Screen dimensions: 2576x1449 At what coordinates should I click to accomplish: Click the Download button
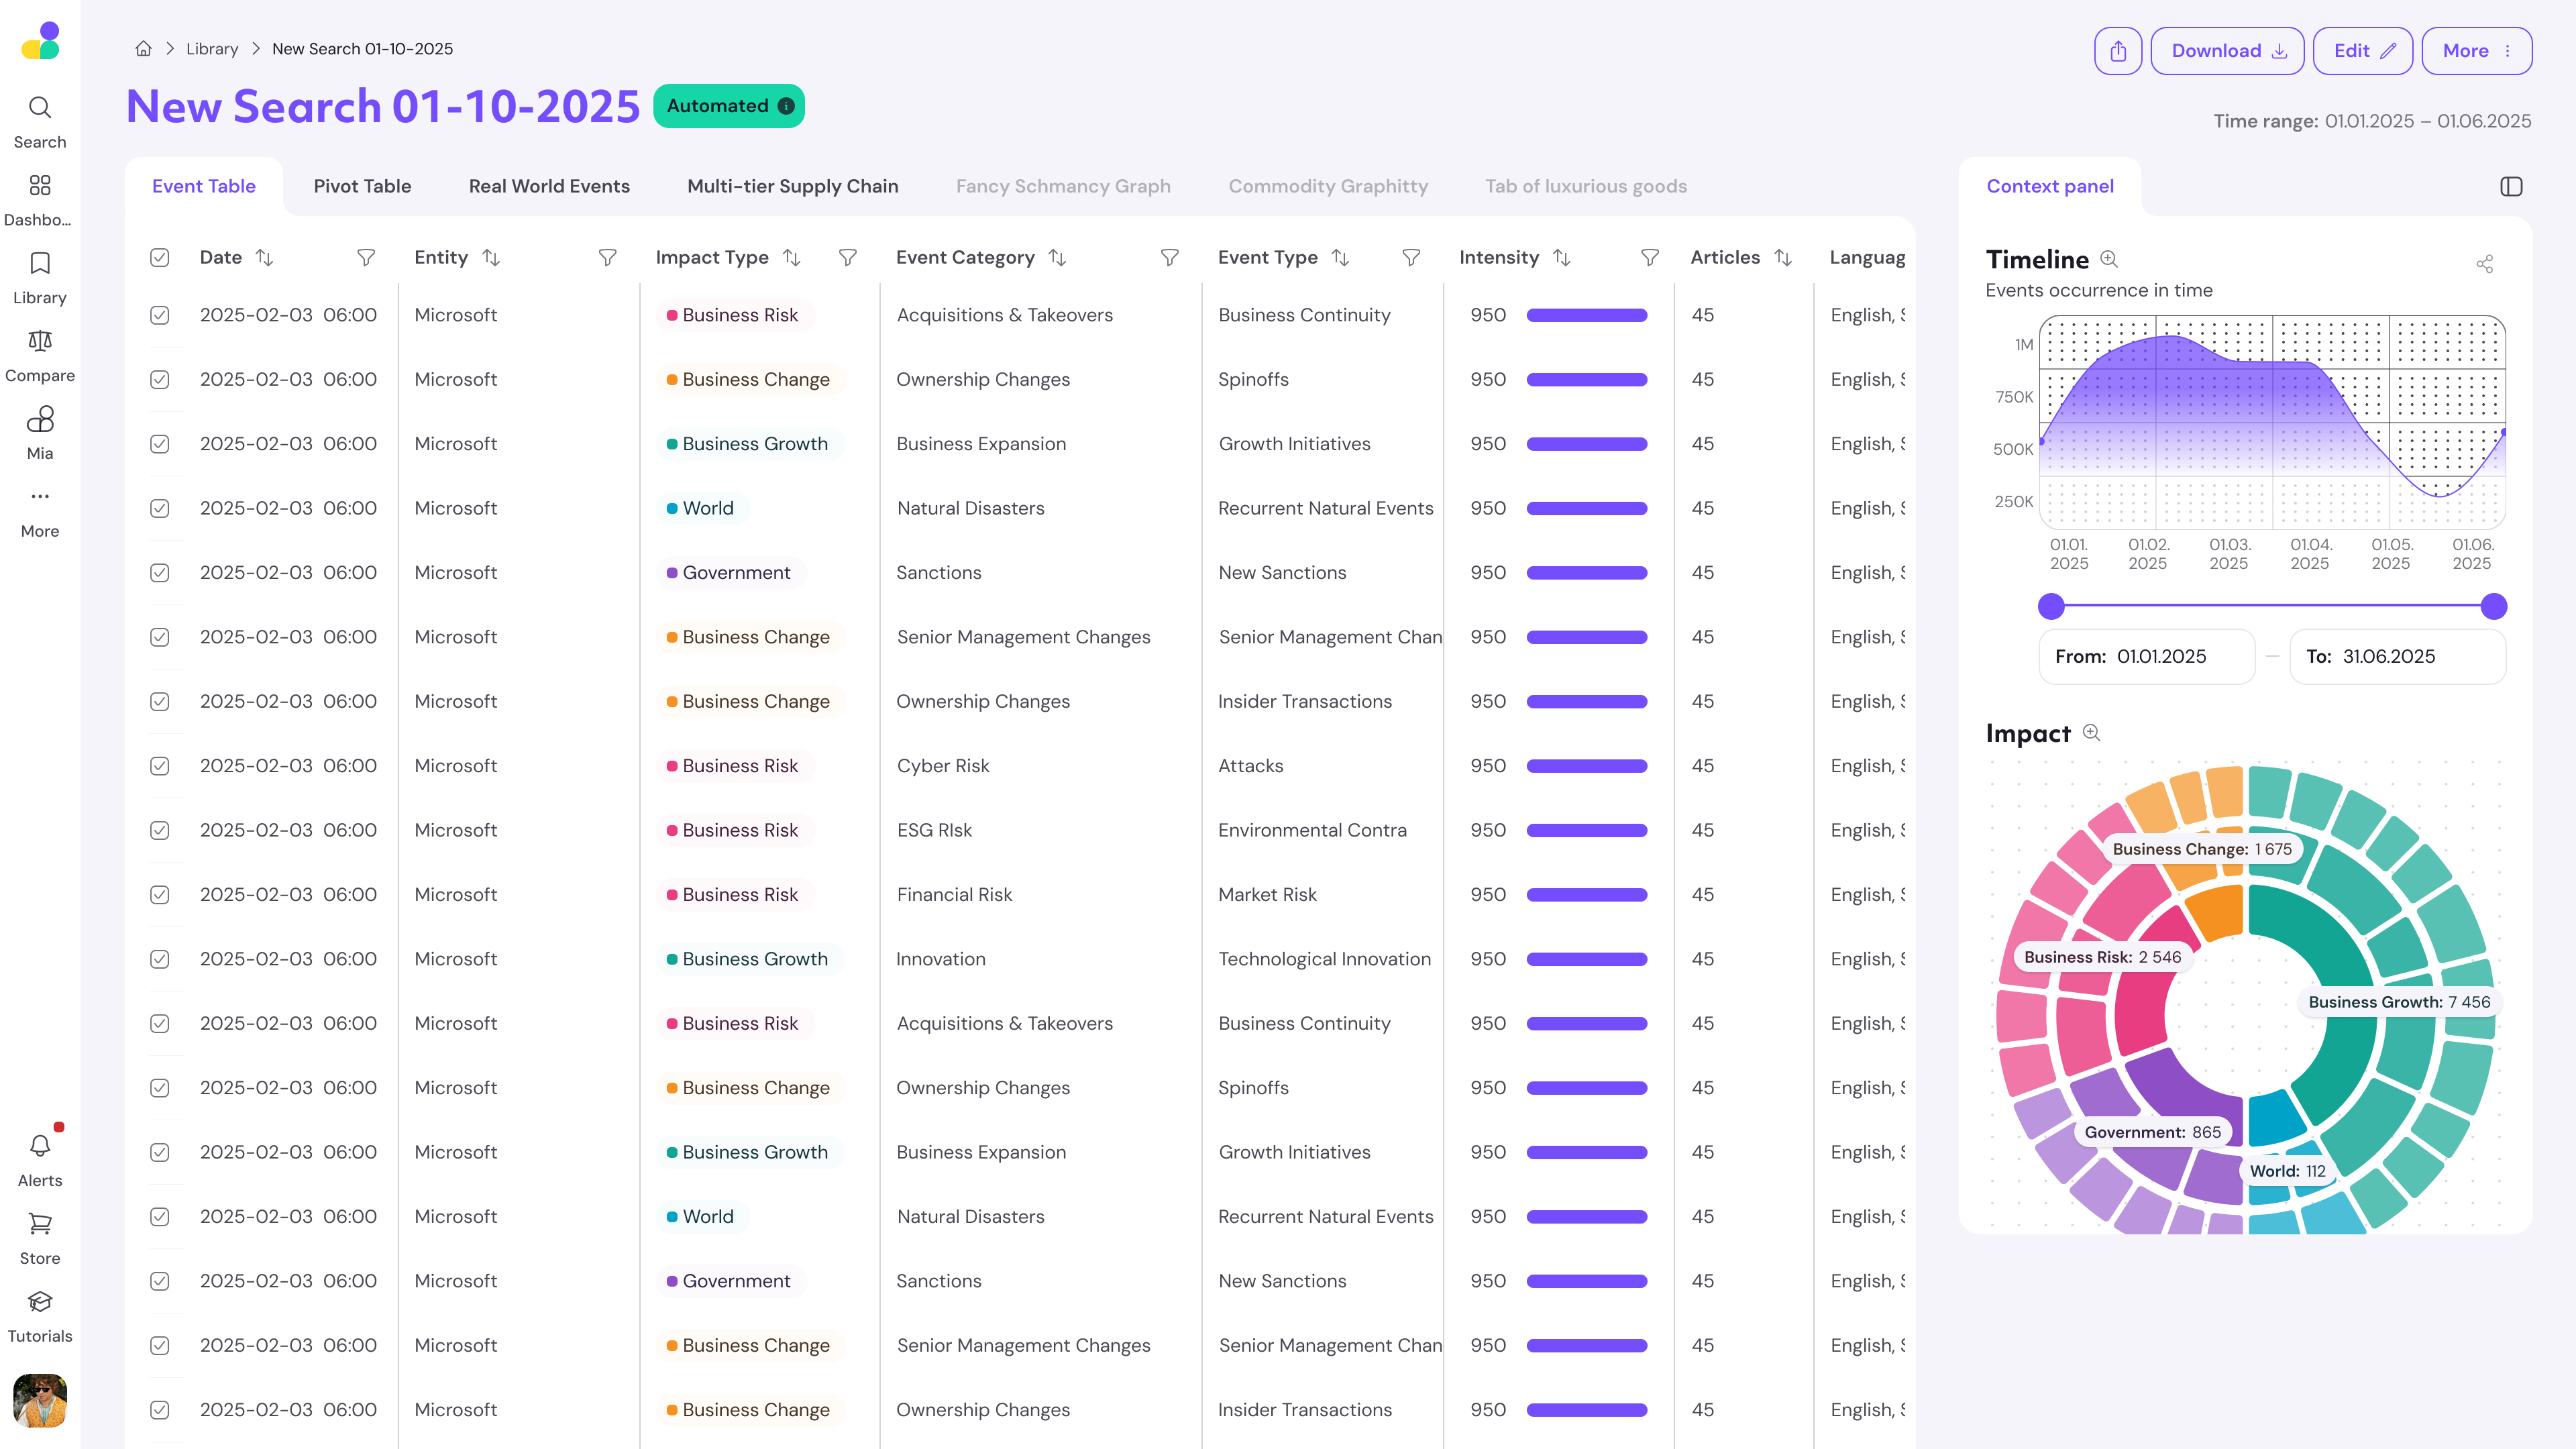(x=2227, y=51)
